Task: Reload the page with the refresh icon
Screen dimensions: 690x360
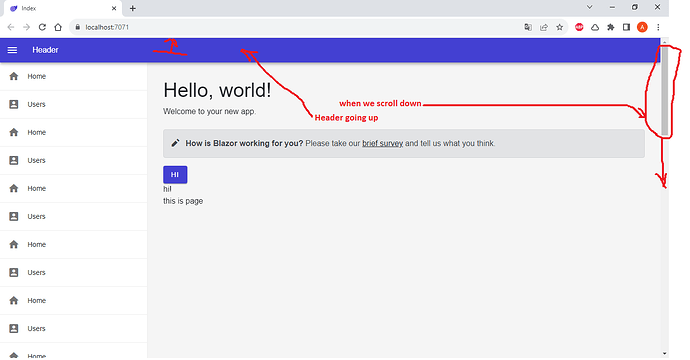Action: pos(42,27)
